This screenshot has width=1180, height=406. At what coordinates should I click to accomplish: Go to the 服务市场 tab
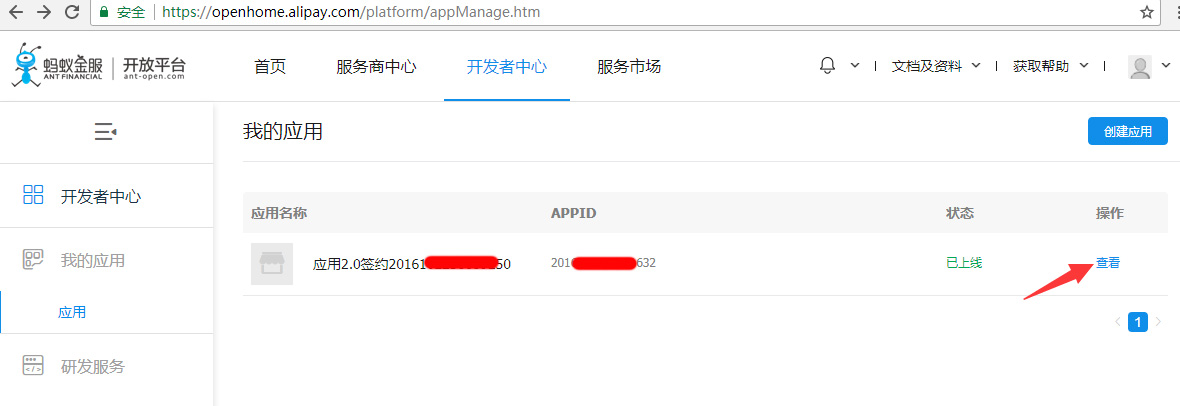(x=628, y=67)
